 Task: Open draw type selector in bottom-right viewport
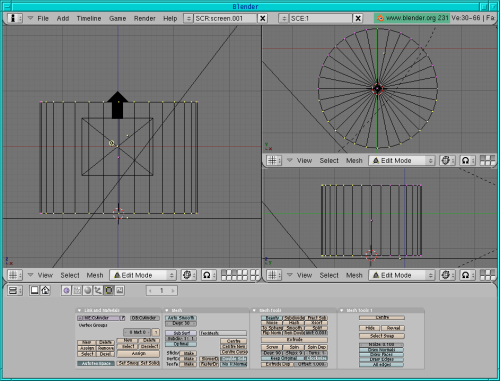coord(447,275)
